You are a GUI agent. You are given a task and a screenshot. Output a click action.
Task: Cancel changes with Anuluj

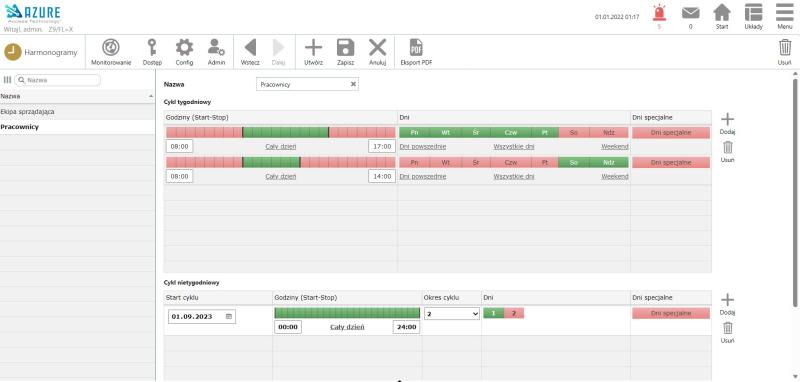[378, 52]
